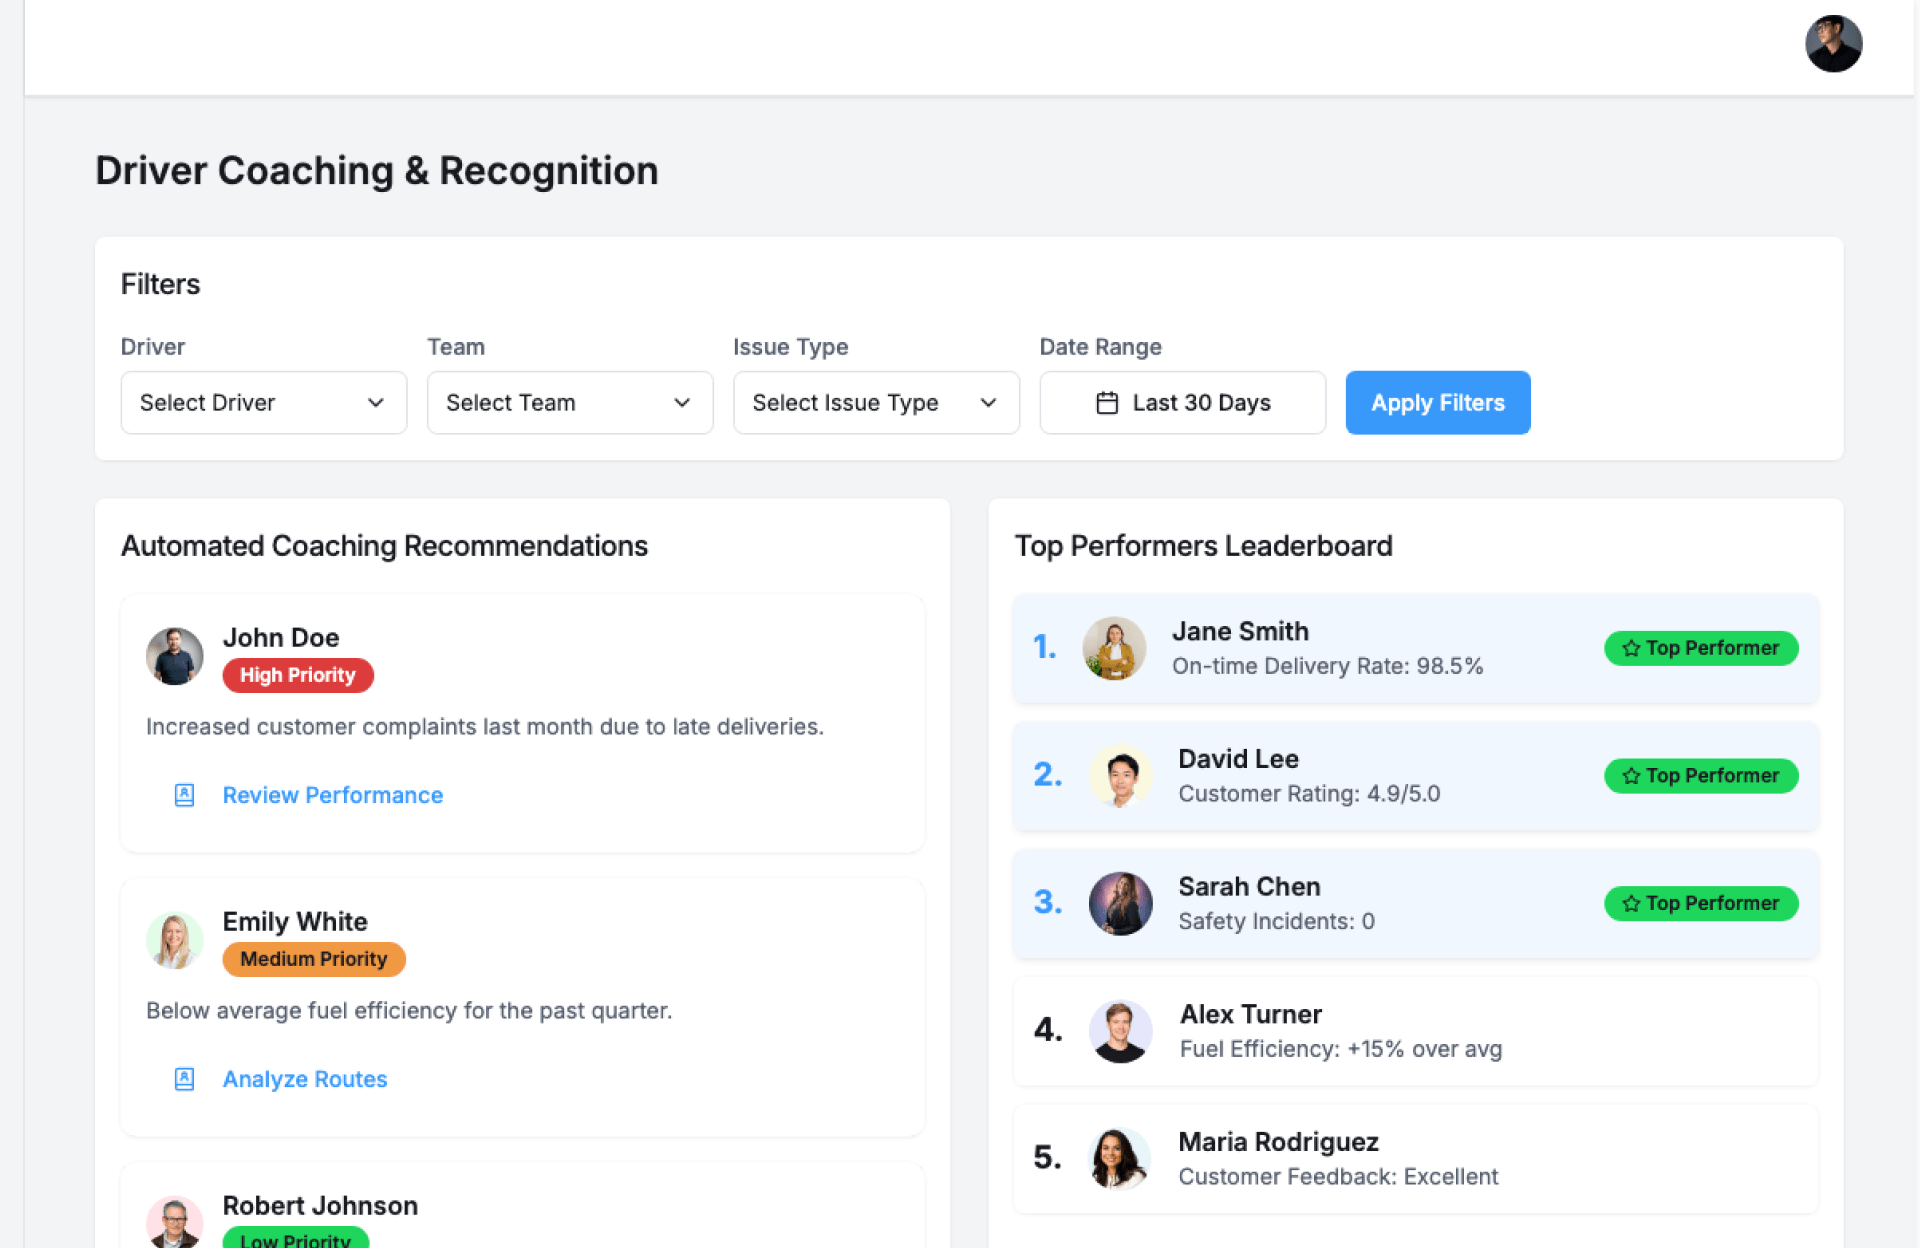Click Emily White's avatar

click(x=175, y=940)
